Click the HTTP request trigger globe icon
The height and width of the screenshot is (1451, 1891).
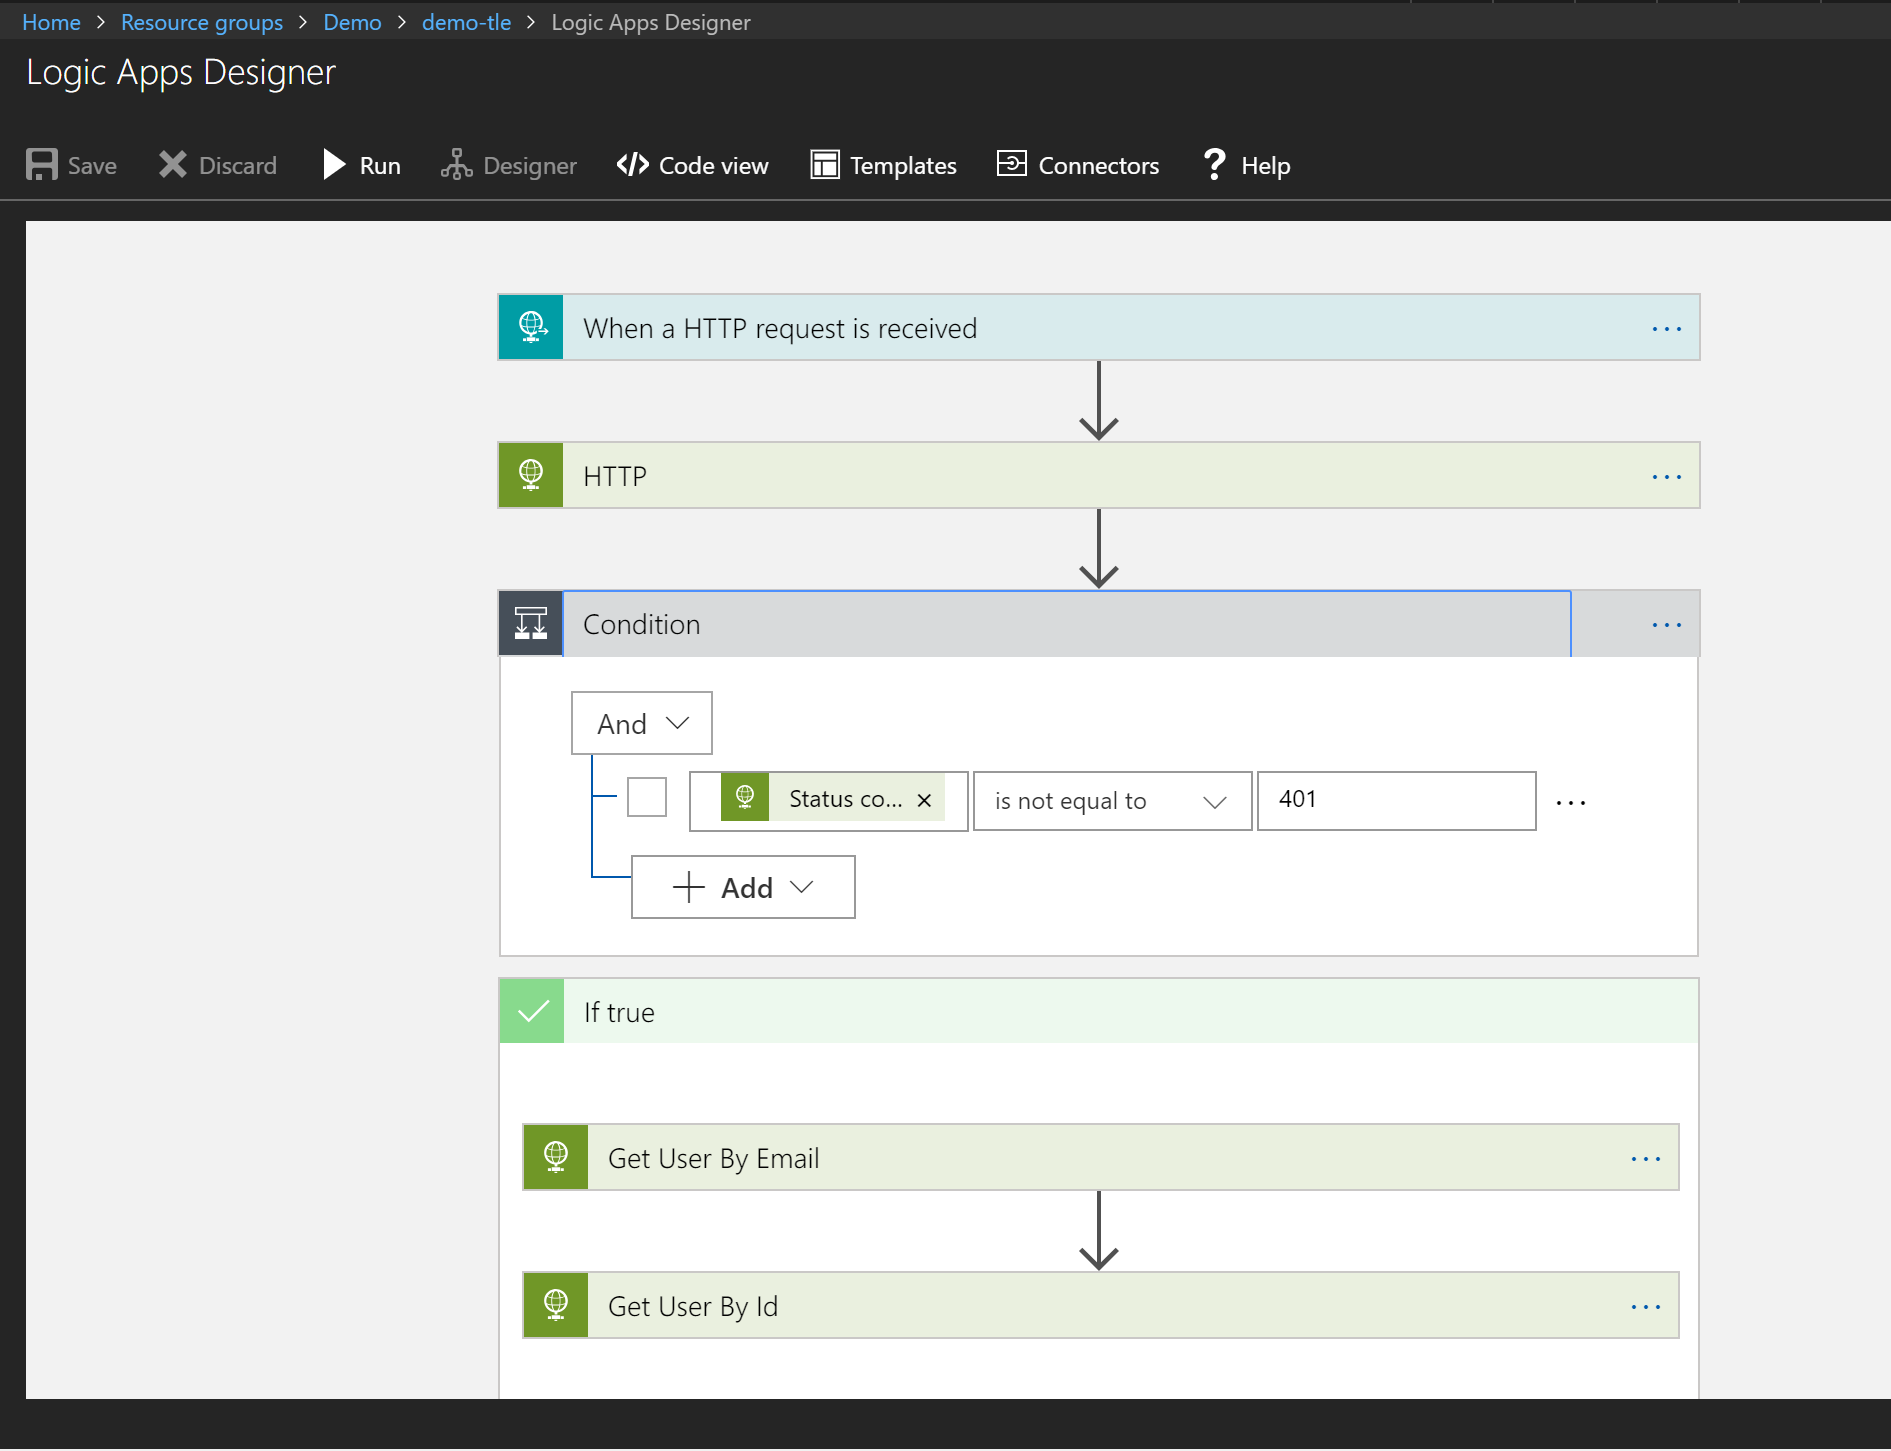point(531,327)
